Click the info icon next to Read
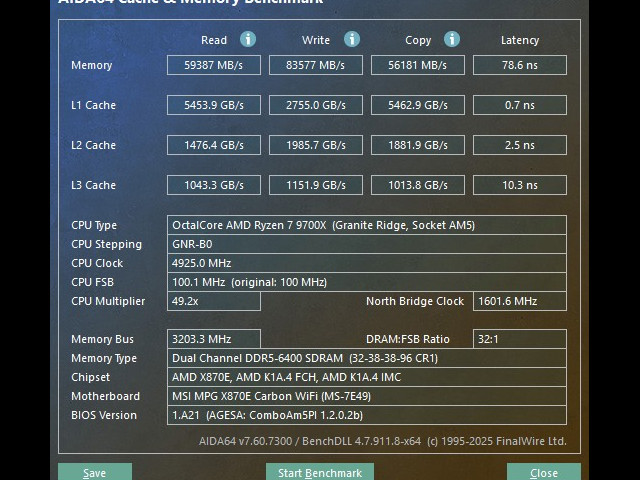Screen dimensions: 640x480 (248, 39)
